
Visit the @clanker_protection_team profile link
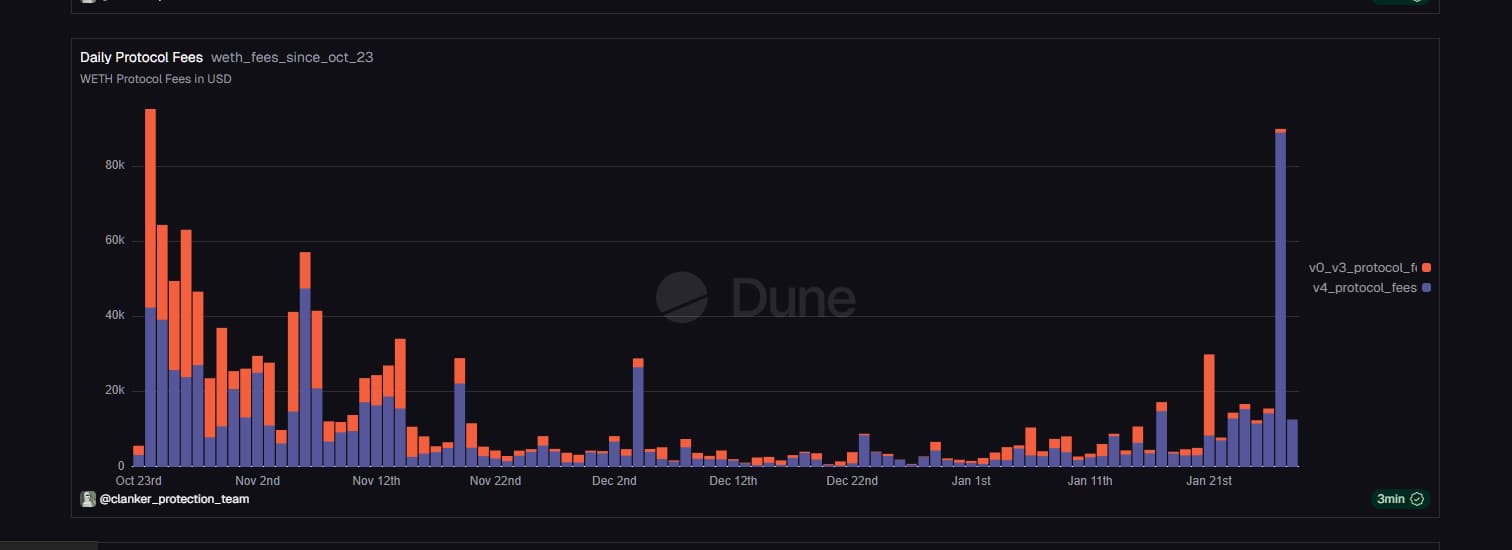(x=174, y=498)
